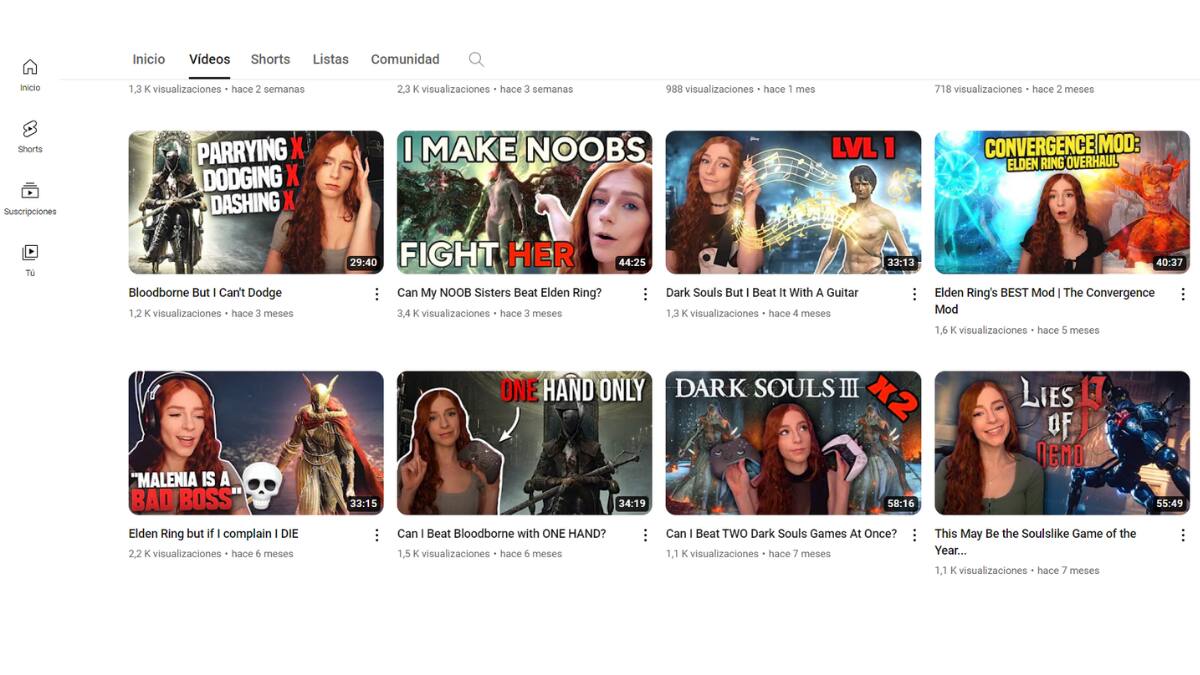Click the 40:37 duration badge
Image resolution: width=1200 pixels, height=675 pixels.
tap(1169, 263)
